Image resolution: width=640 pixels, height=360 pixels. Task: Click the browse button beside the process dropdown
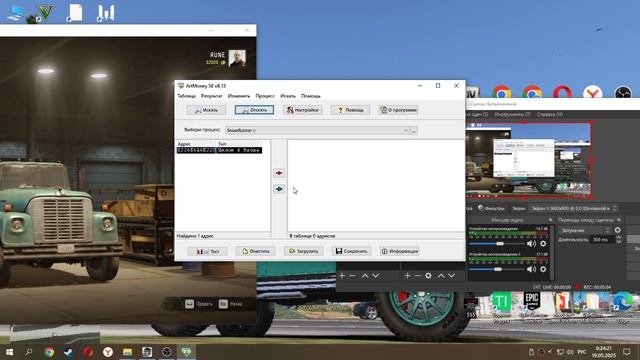pyautogui.click(x=414, y=131)
